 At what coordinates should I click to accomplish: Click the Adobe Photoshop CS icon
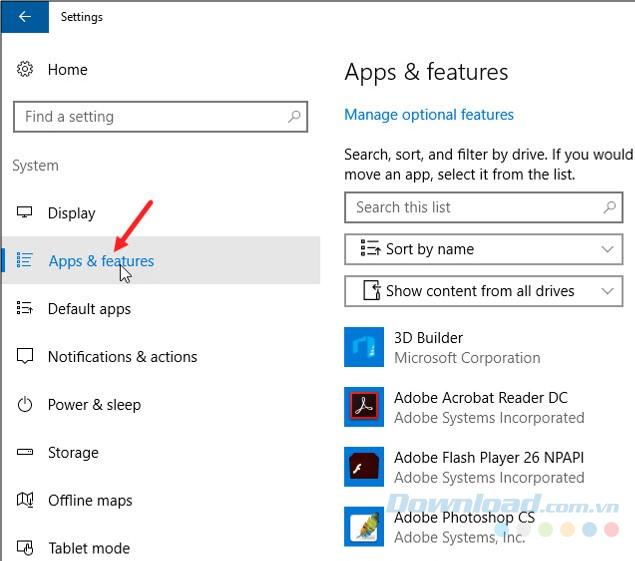pyautogui.click(x=364, y=527)
